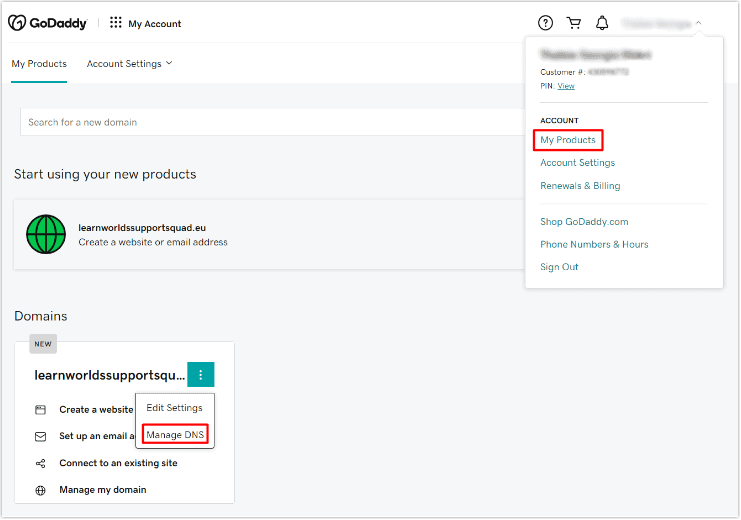741x520 pixels.
Task: Expand the Account Settings dropdown tab
Action: (x=129, y=64)
